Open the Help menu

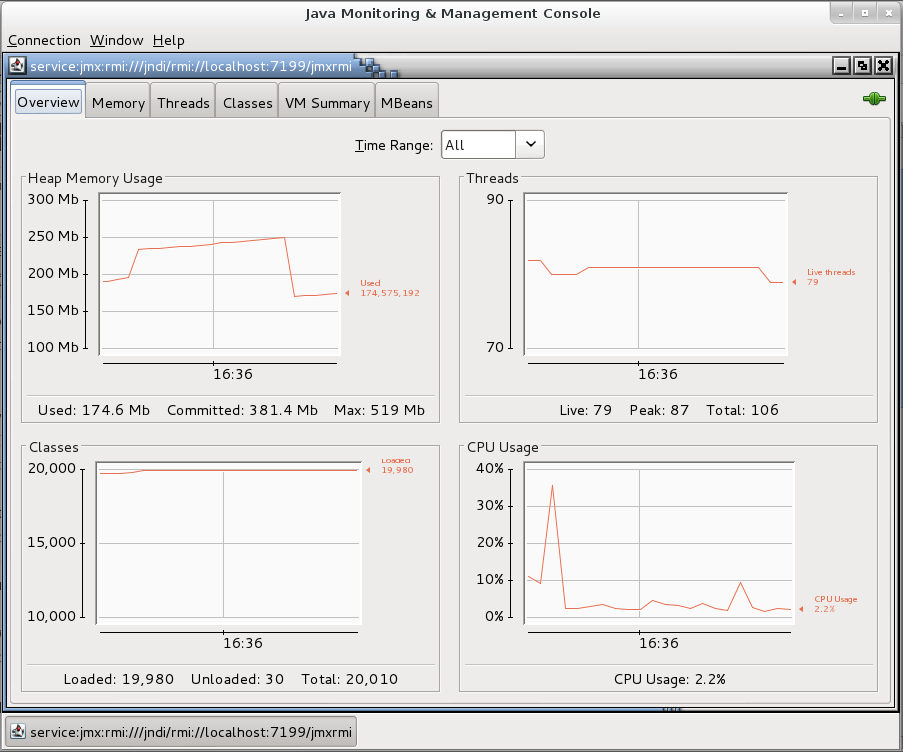(168, 40)
